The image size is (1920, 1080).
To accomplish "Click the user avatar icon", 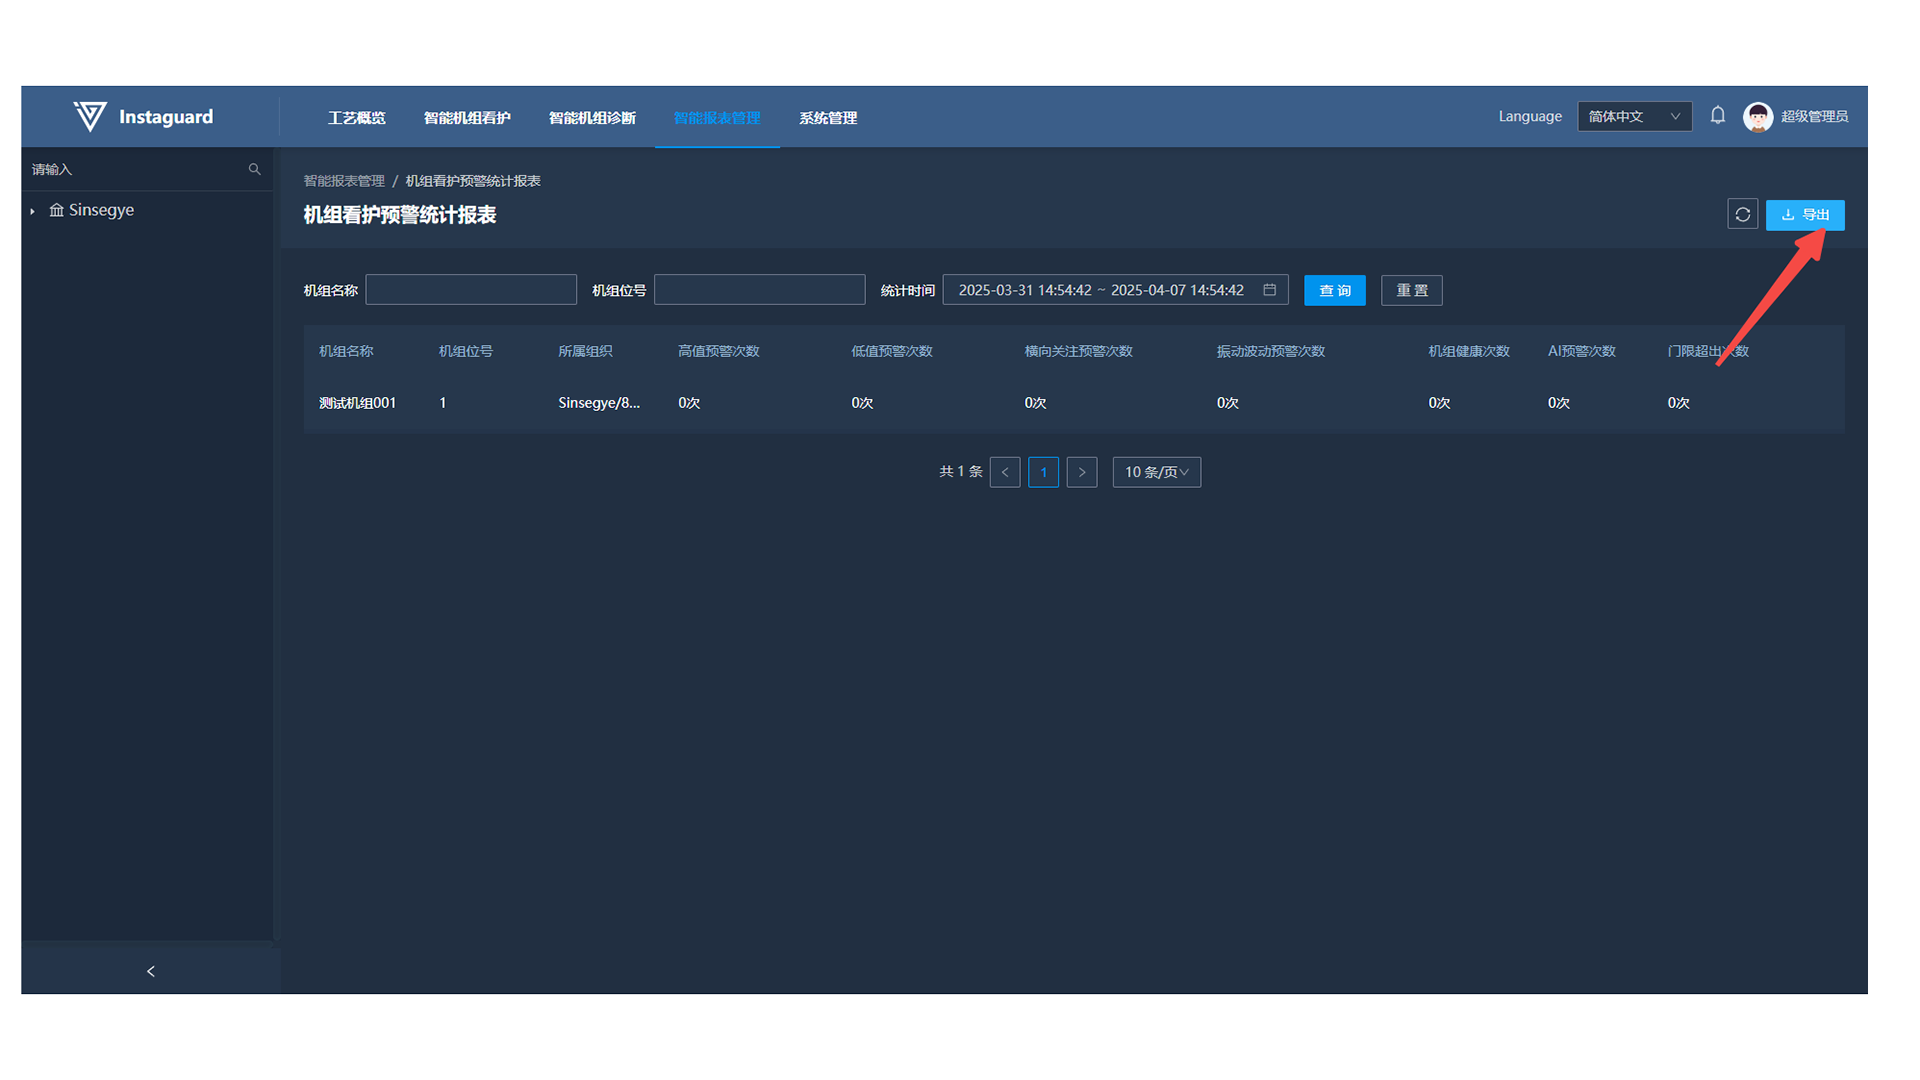I will click(x=1757, y=117).
